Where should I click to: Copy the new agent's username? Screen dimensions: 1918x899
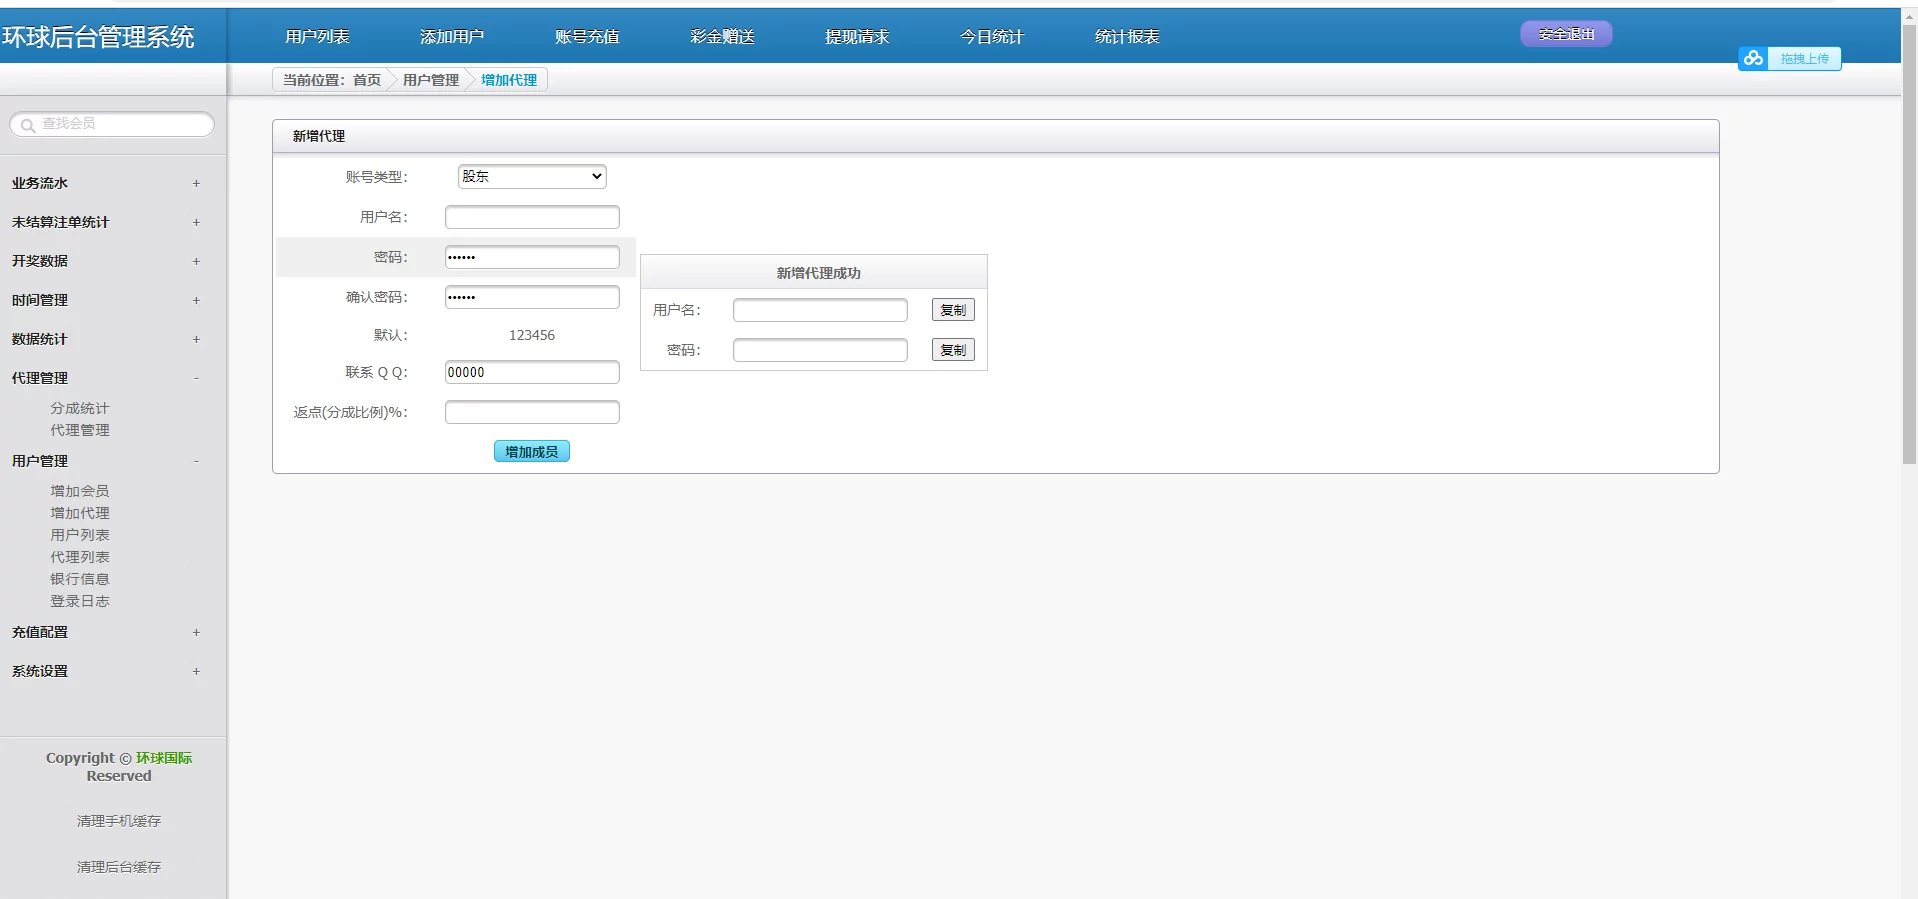[953, 310]
